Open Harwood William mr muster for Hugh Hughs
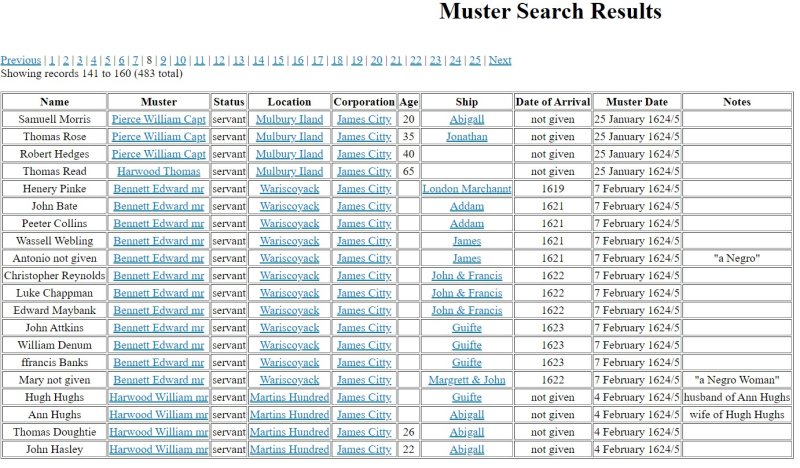Viewport: 800px width, 468px height. [x=159, y=397]
